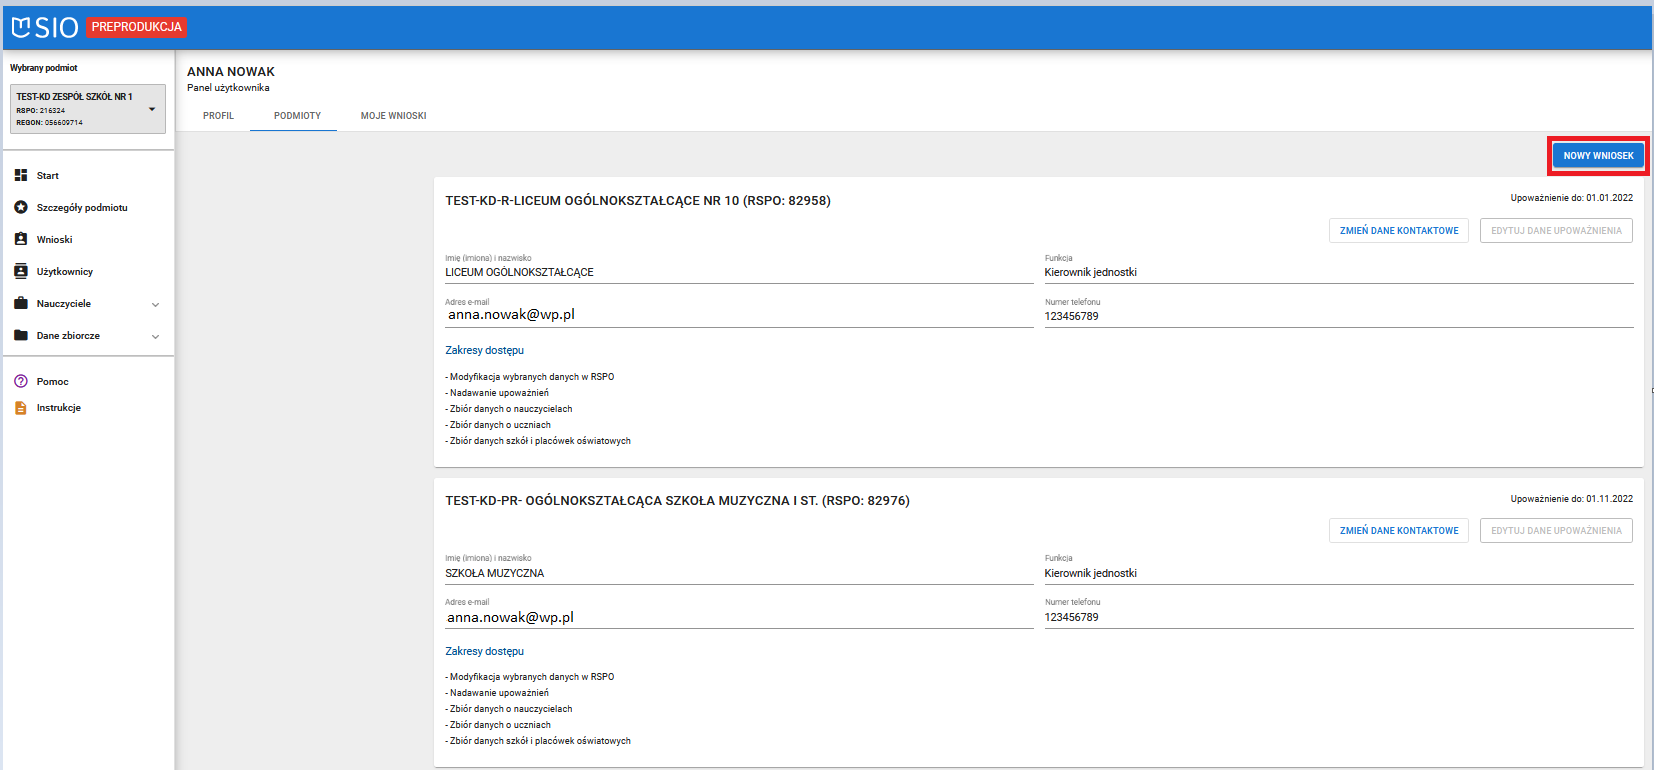Switch to the Moje wnioski tab
Viewport: 1654px width, 770px height.
pos(393,116)
